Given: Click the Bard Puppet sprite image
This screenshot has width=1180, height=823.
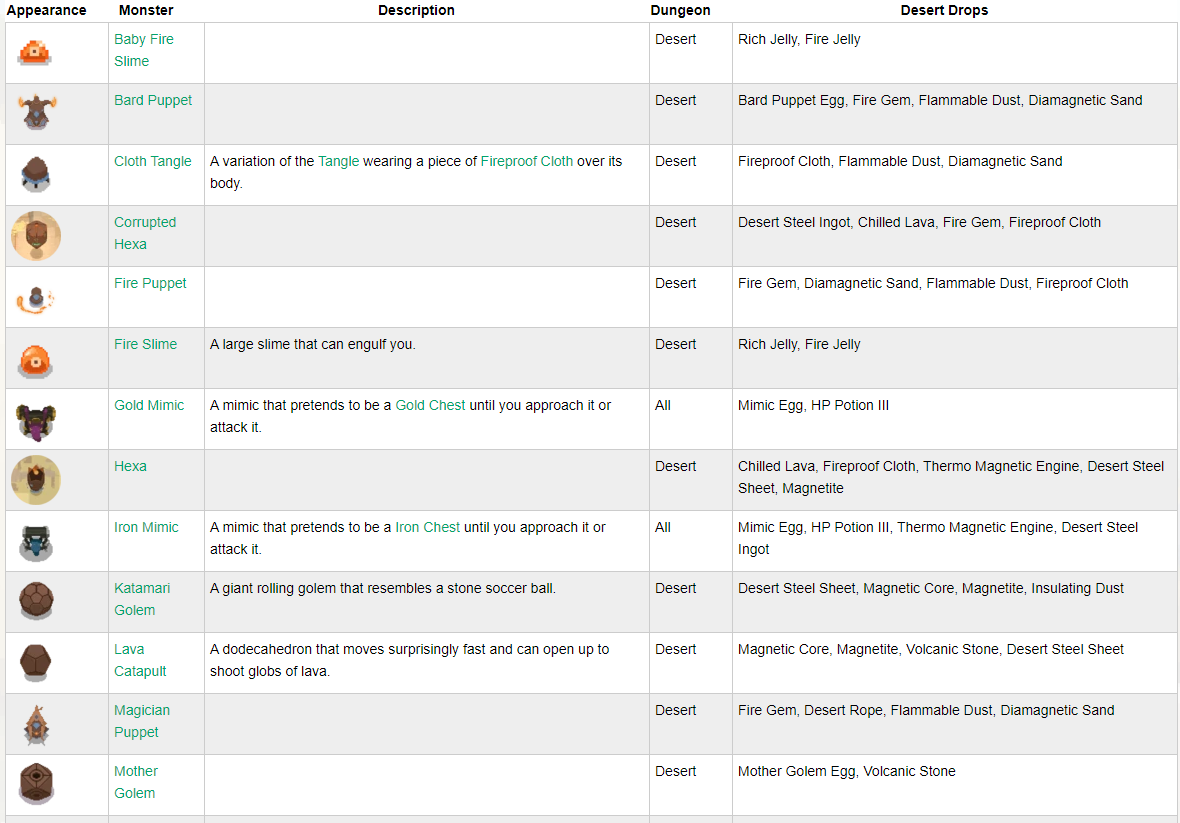Looking at the screenshot, I should tap(37, 112).
